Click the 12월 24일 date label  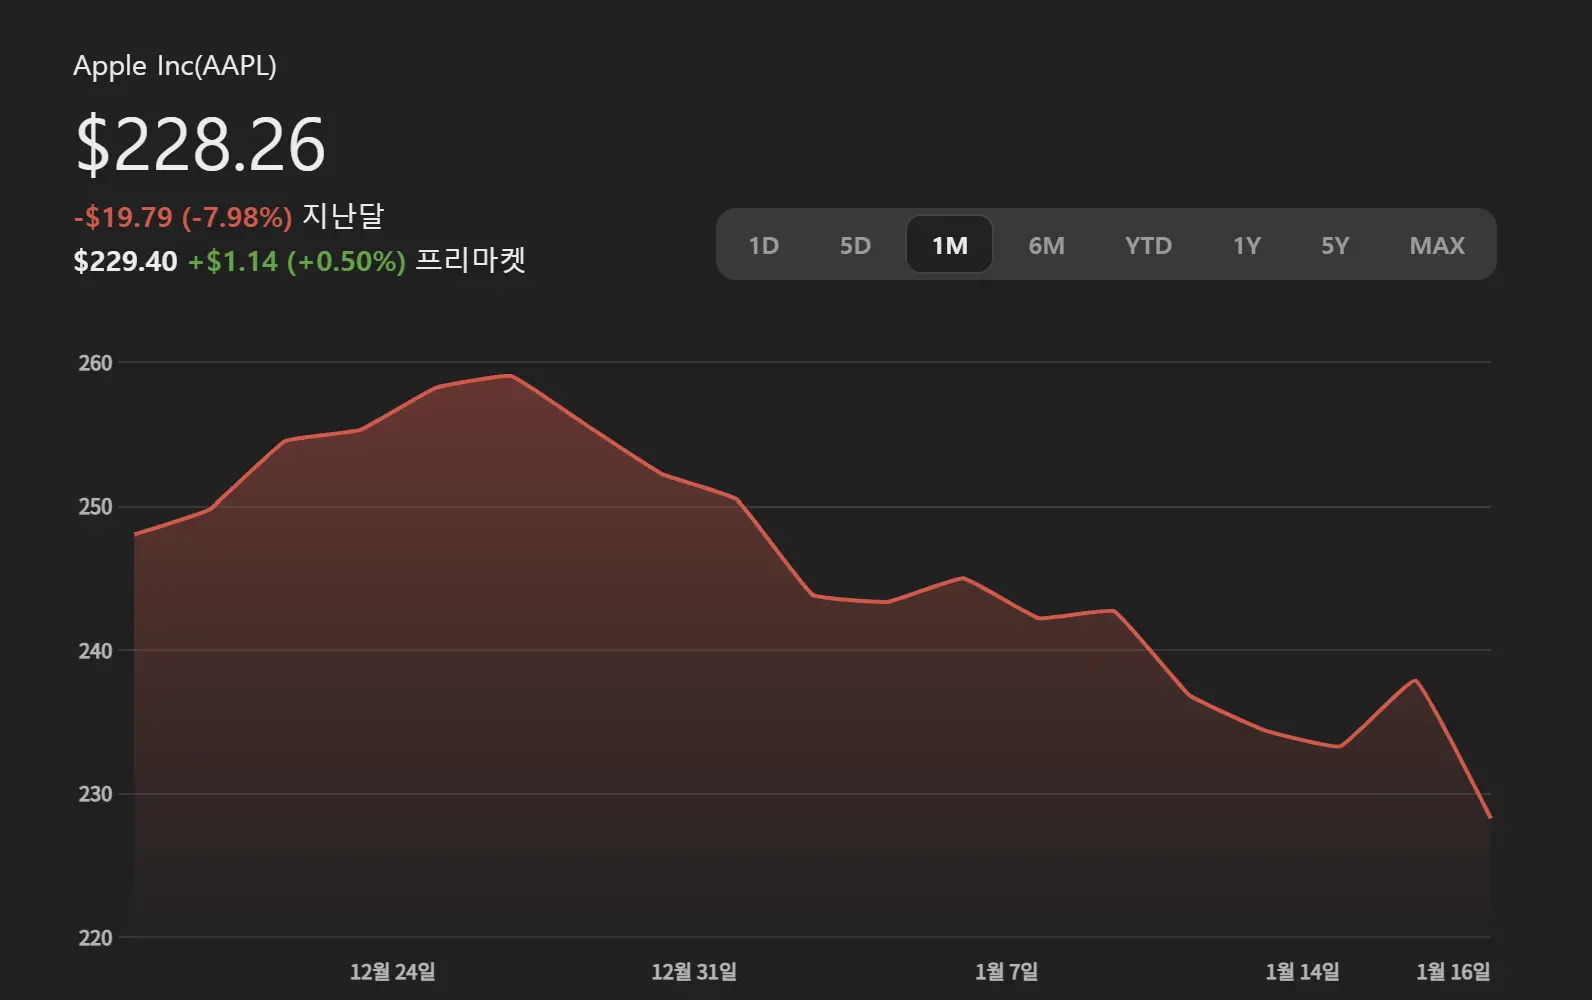393,971
